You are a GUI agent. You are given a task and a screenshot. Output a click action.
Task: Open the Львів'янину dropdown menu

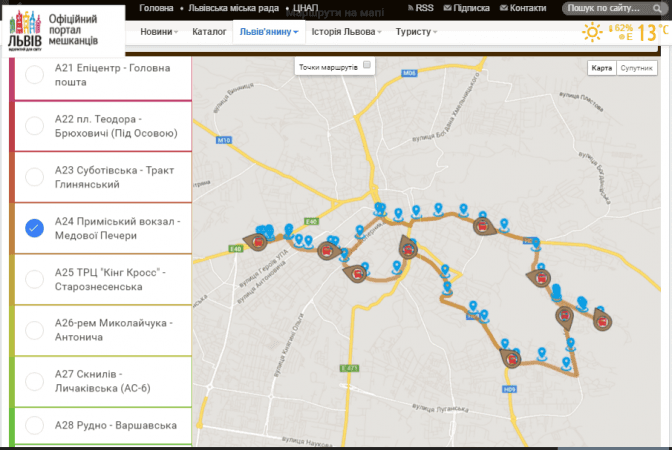[x=267, y=32]
